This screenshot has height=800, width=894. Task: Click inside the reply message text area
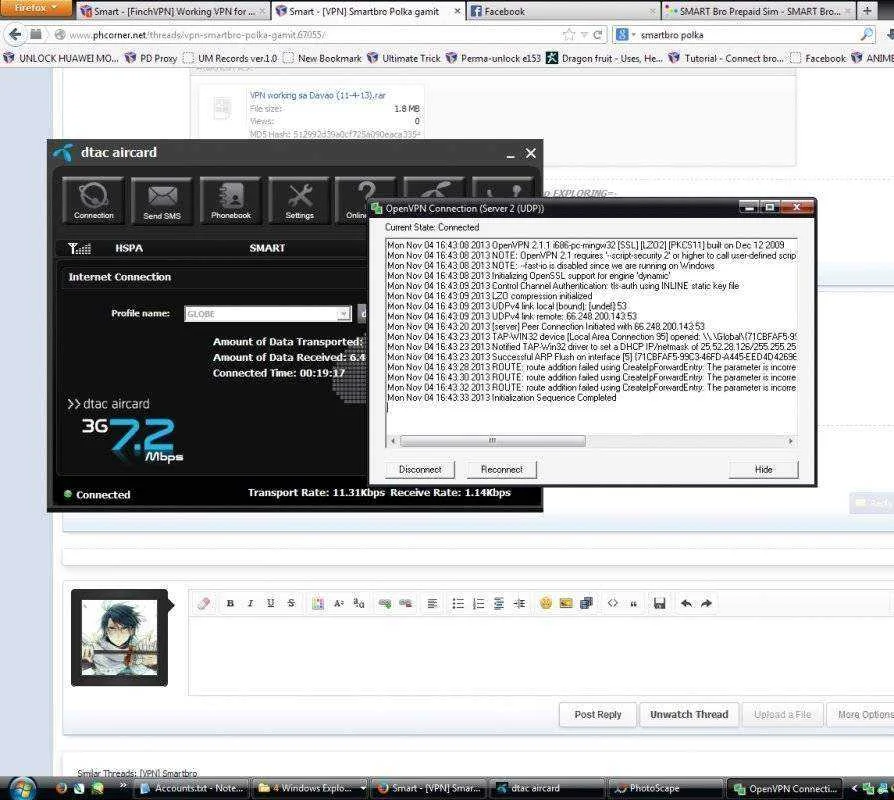click(x=539, y=656)
